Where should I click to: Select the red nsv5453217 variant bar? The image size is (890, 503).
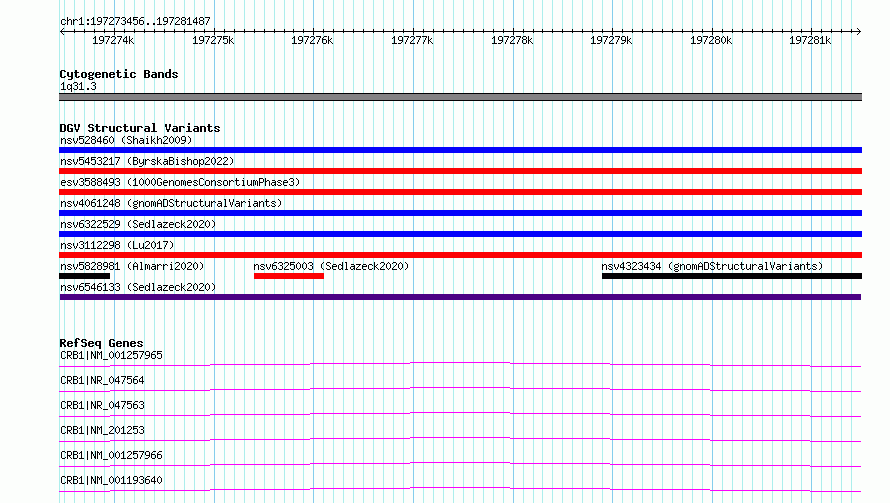coord(460,171)
